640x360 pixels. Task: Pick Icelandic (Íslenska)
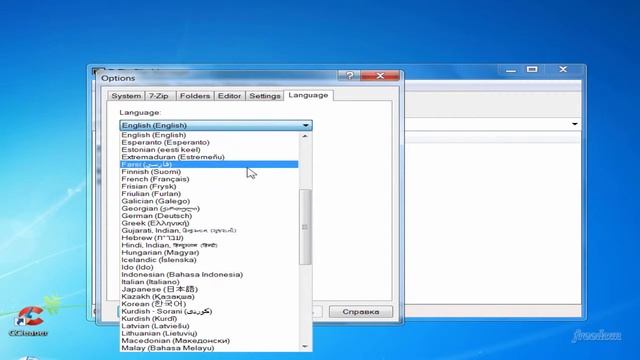coord(209,260)
